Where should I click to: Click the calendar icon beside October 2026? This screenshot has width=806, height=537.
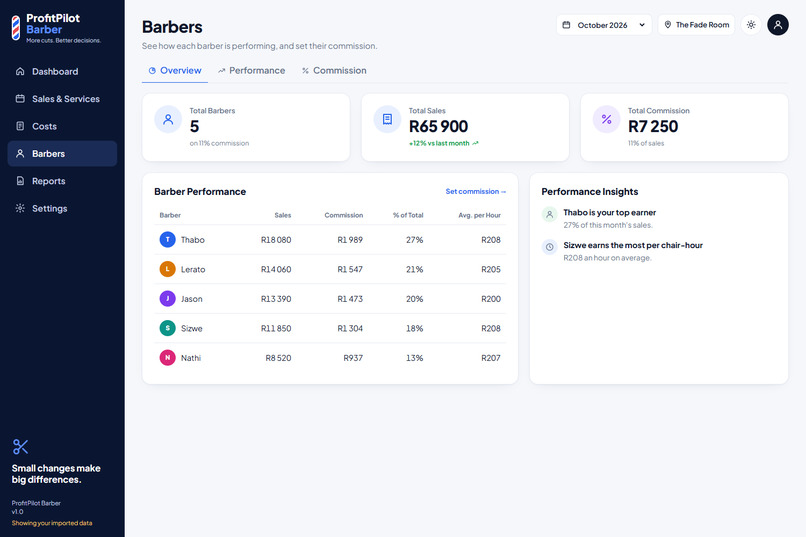click(566, 25)
